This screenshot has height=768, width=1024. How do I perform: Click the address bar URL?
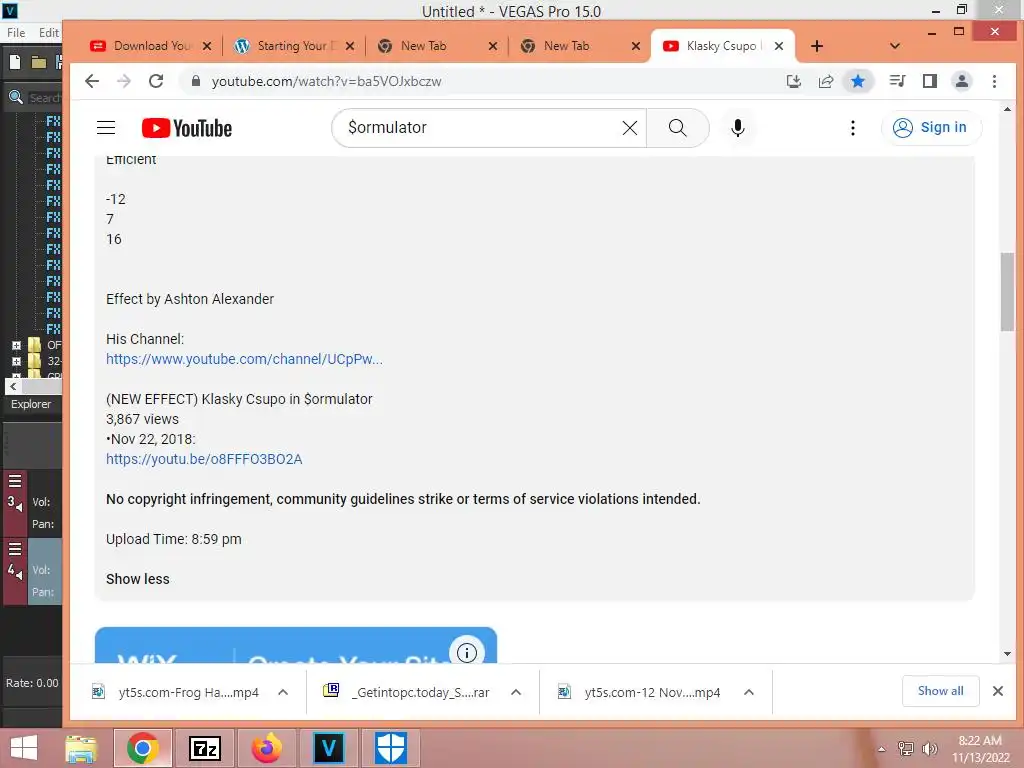(x=327, y=82)
